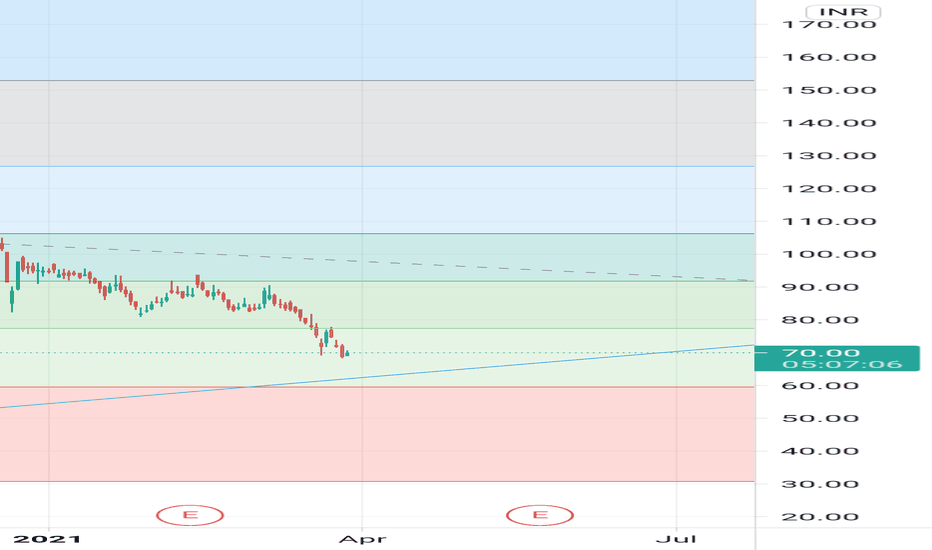Click the first earnings E marker

point(190,515)
